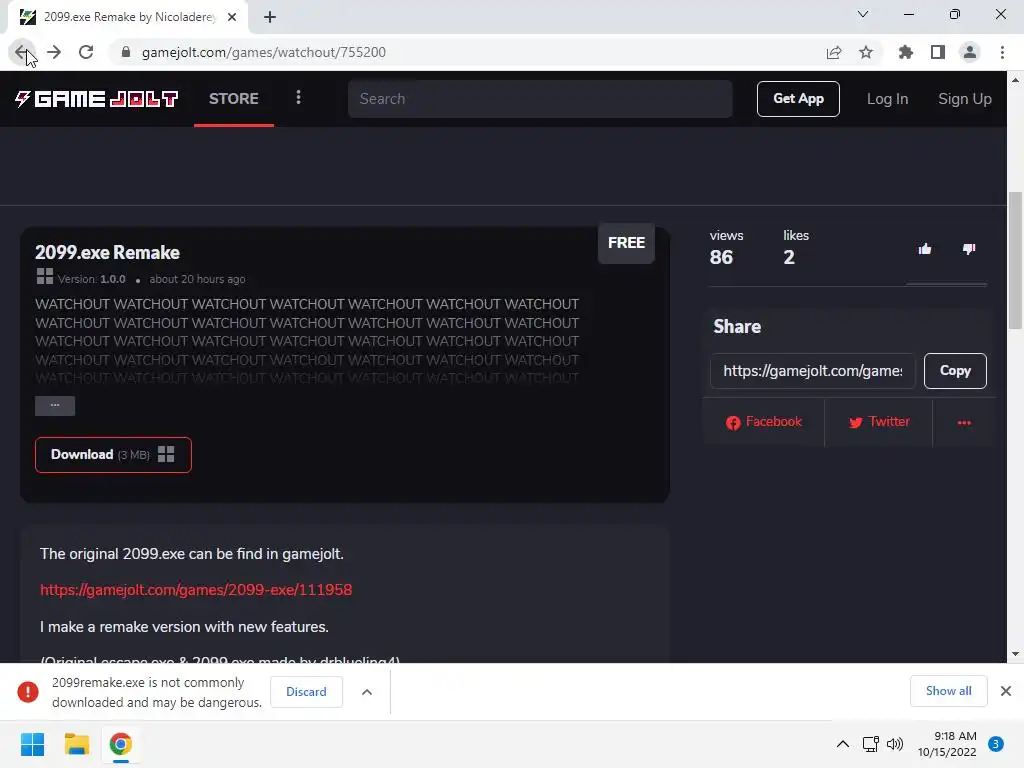Open the tab search chevron

coord(863,14)
